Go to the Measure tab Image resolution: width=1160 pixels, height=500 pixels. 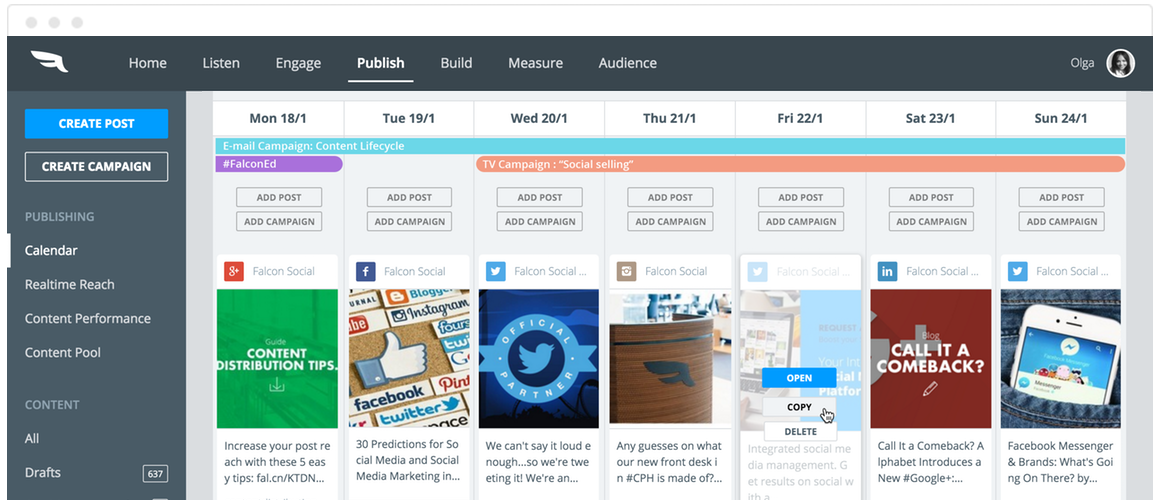[536, 64]
